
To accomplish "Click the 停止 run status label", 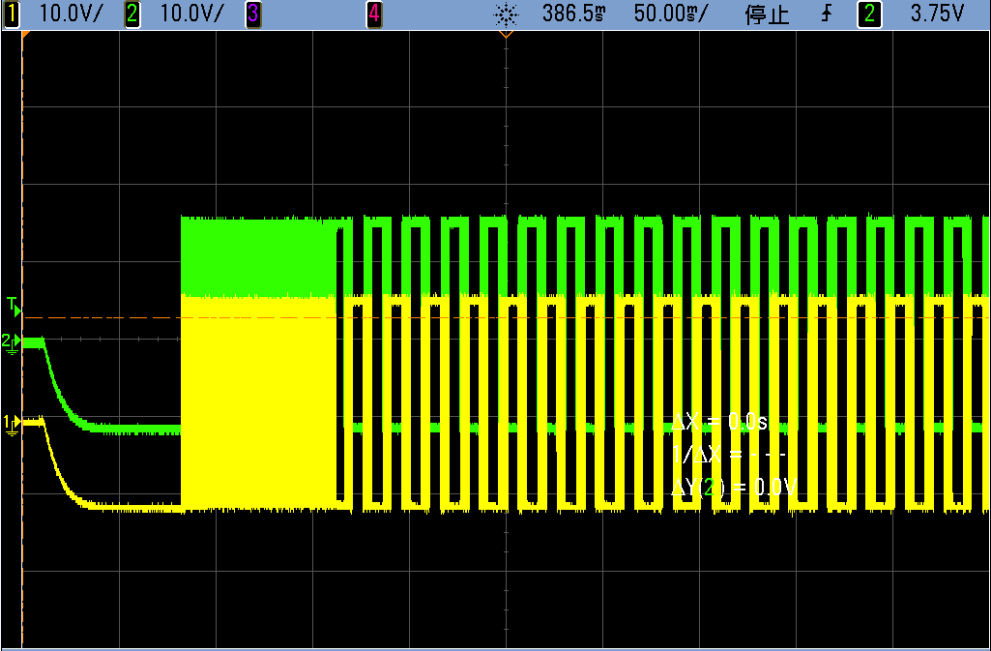I will [767, 14].
